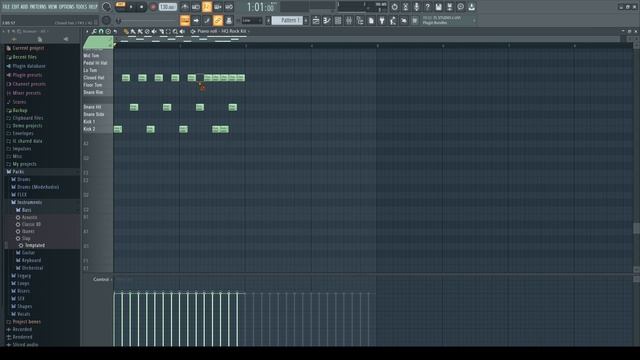
Task: Click the Play button in the transport
Action: pos(131,7)
